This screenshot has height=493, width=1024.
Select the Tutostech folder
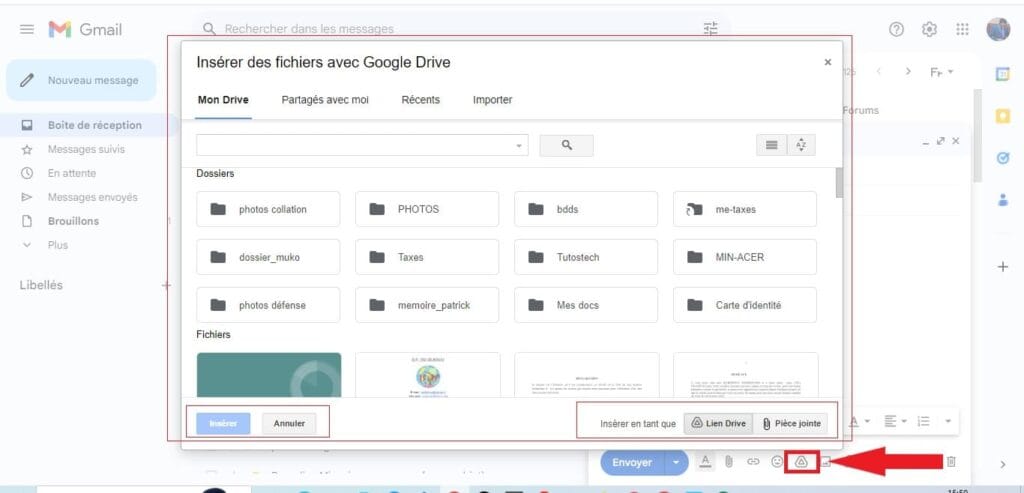pyautogui.click(x=586, y=257)
